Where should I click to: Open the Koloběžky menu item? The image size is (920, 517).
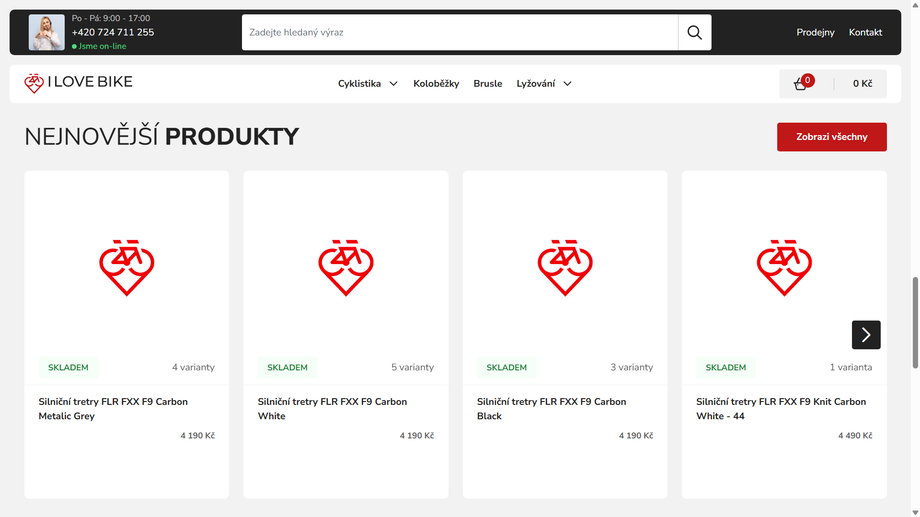[436, 84]
